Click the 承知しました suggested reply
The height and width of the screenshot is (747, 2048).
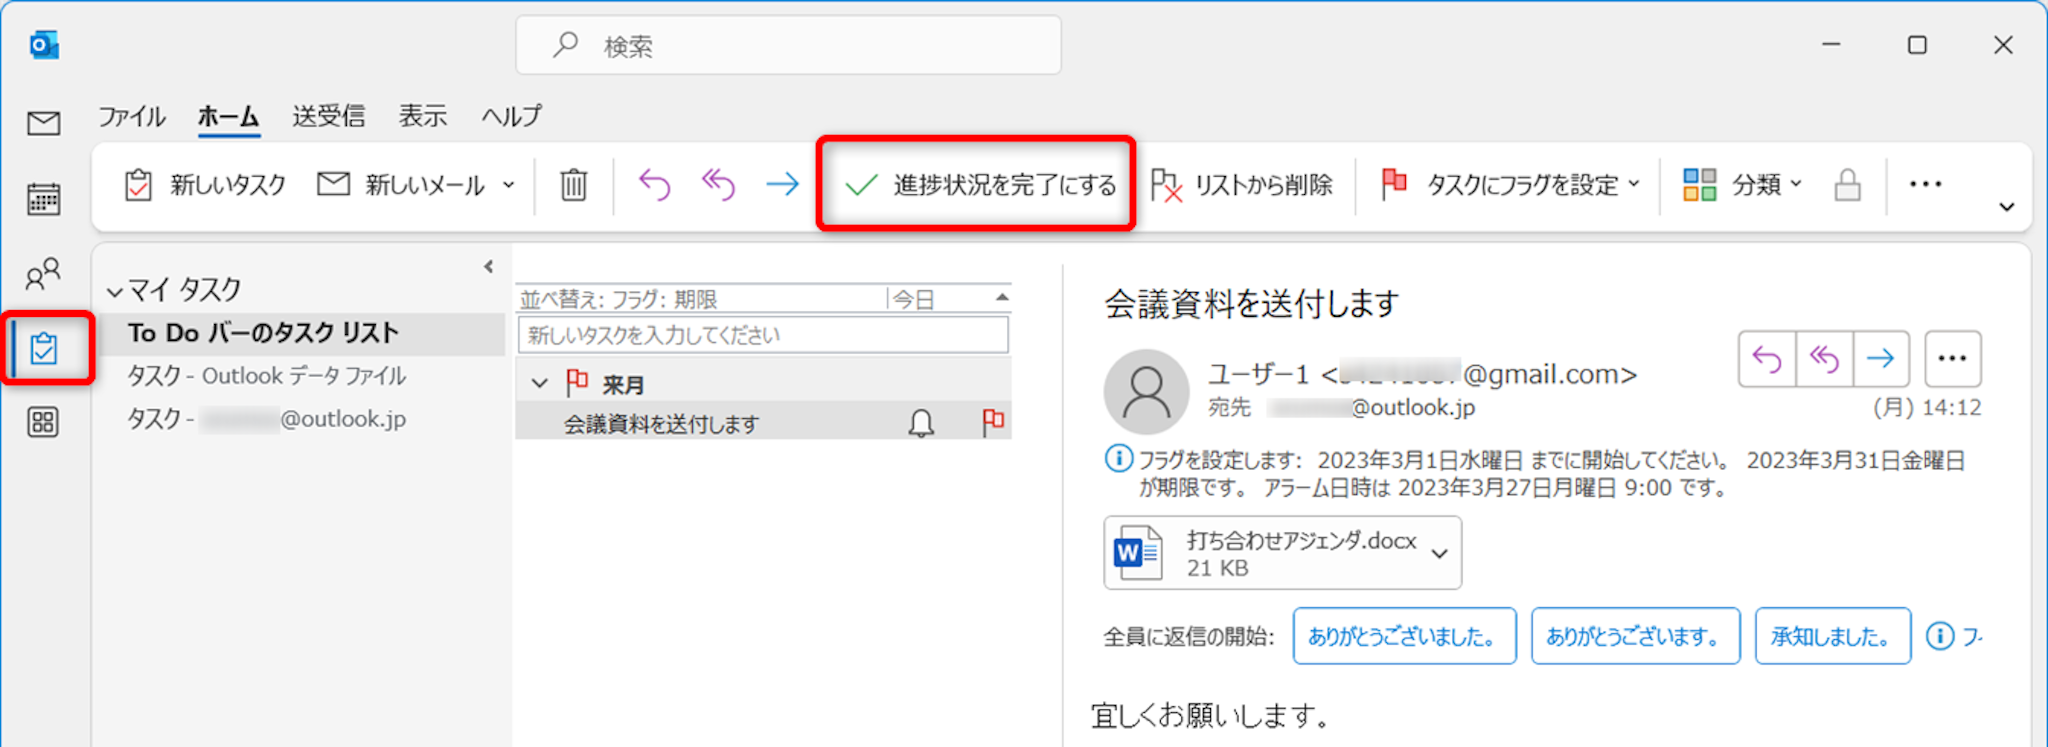1831,636
